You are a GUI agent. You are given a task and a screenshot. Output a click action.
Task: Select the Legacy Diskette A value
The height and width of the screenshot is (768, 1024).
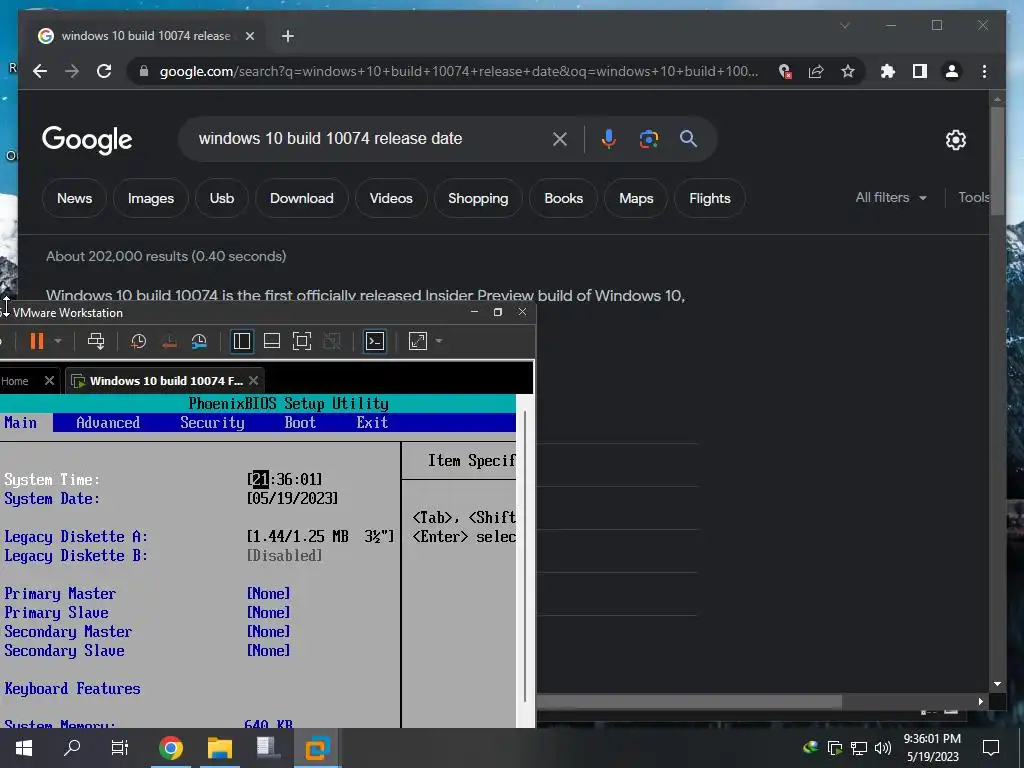click(321, 536)
